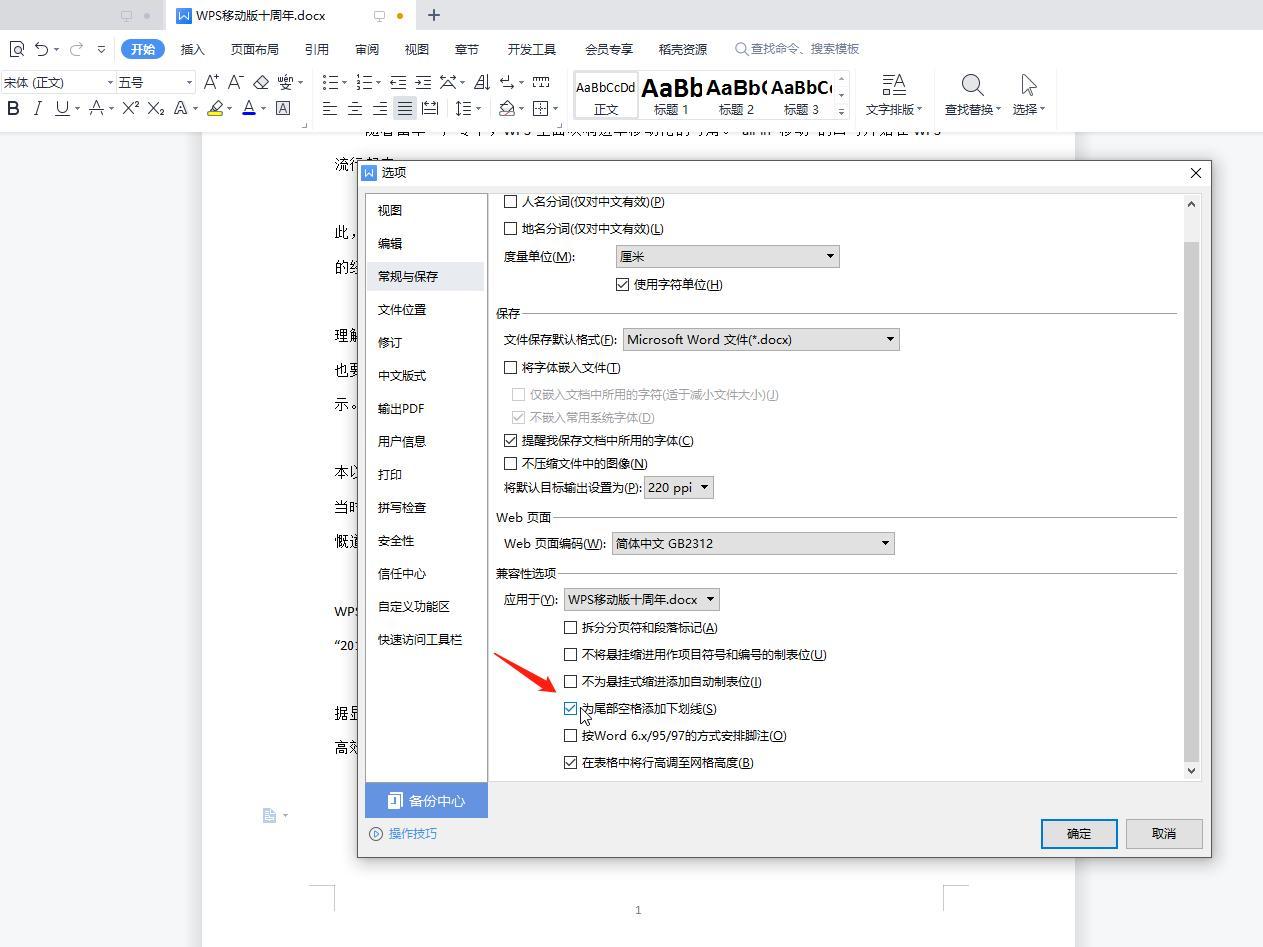Viewport: 1263px width, 947px height.
Task: Open the 度量单位 dropdown (厘米)
Action: click(x=728, y=256)
